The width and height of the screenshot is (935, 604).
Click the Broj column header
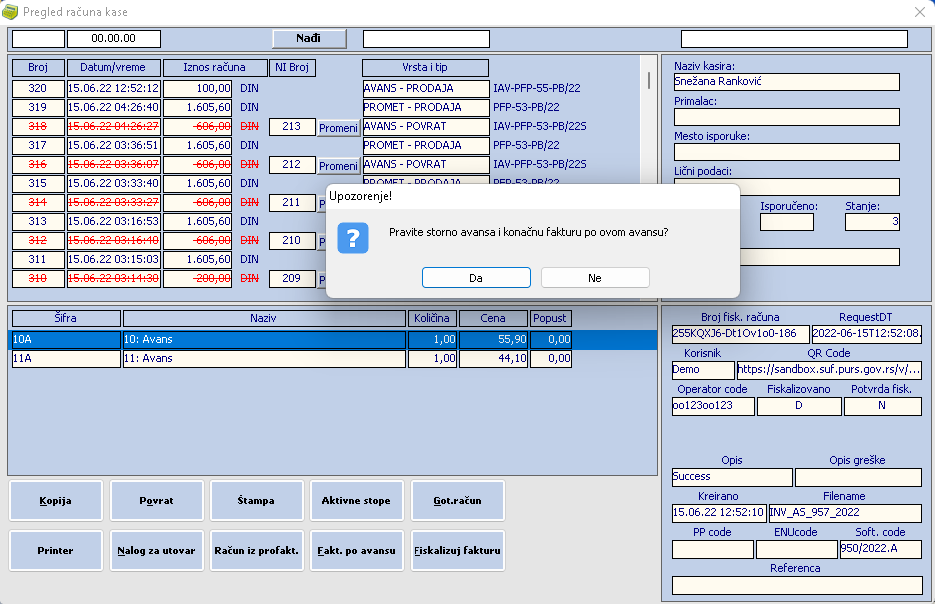[x=38, y=68]
